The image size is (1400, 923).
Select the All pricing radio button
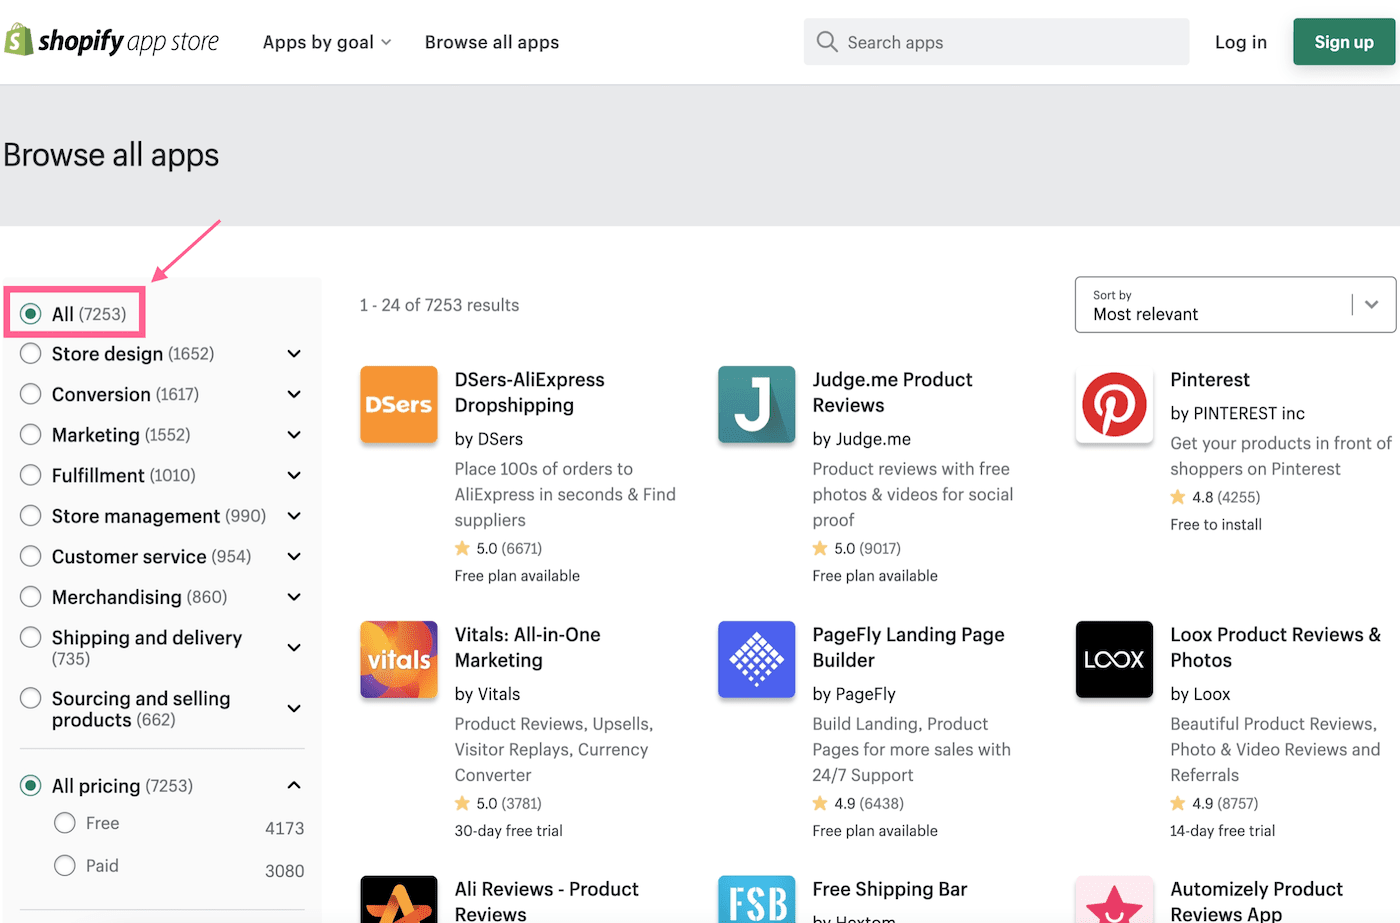[x=31, y=786]
